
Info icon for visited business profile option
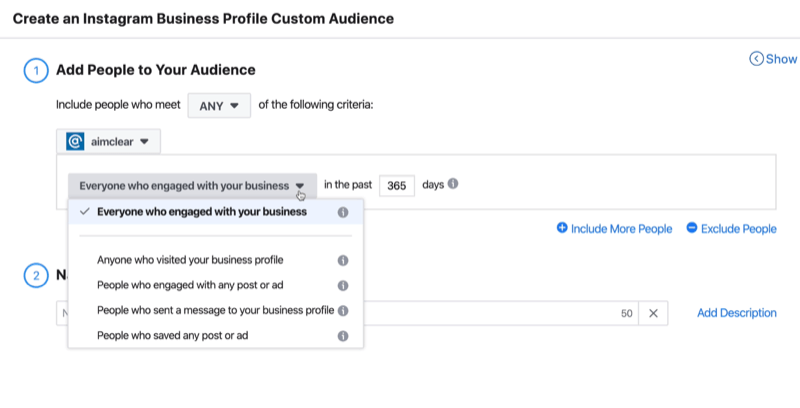coord(343,261)
